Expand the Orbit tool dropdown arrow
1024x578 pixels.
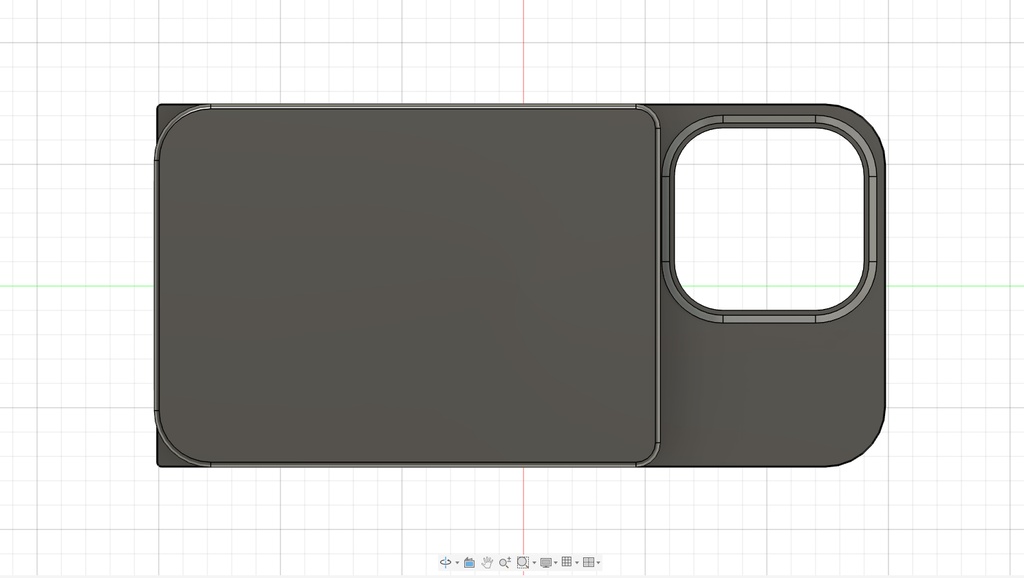click(x=457, y=562)
